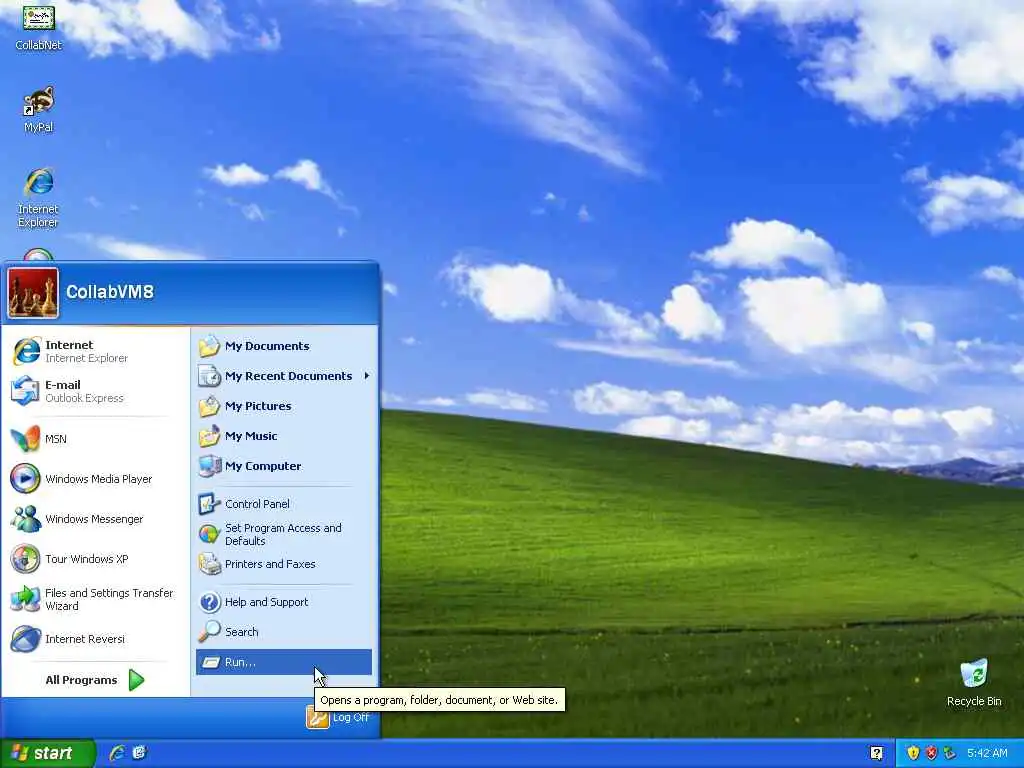The height and width of the screenshot is (768, 1024).
Task: Open Windows Messenger
Action: pyautogui.click(x=95, y=519)
